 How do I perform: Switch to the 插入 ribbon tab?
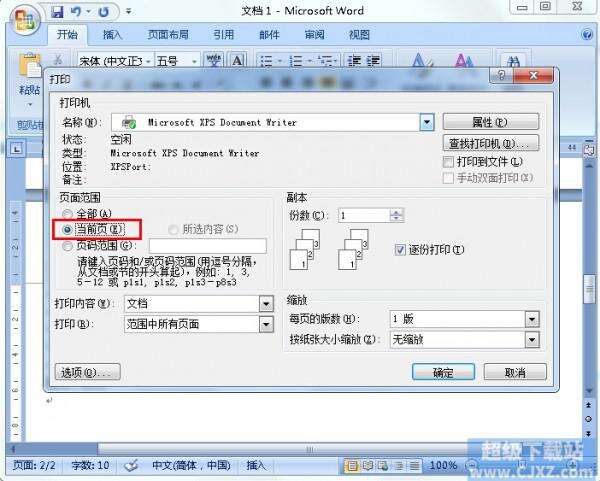click(112, 35)
